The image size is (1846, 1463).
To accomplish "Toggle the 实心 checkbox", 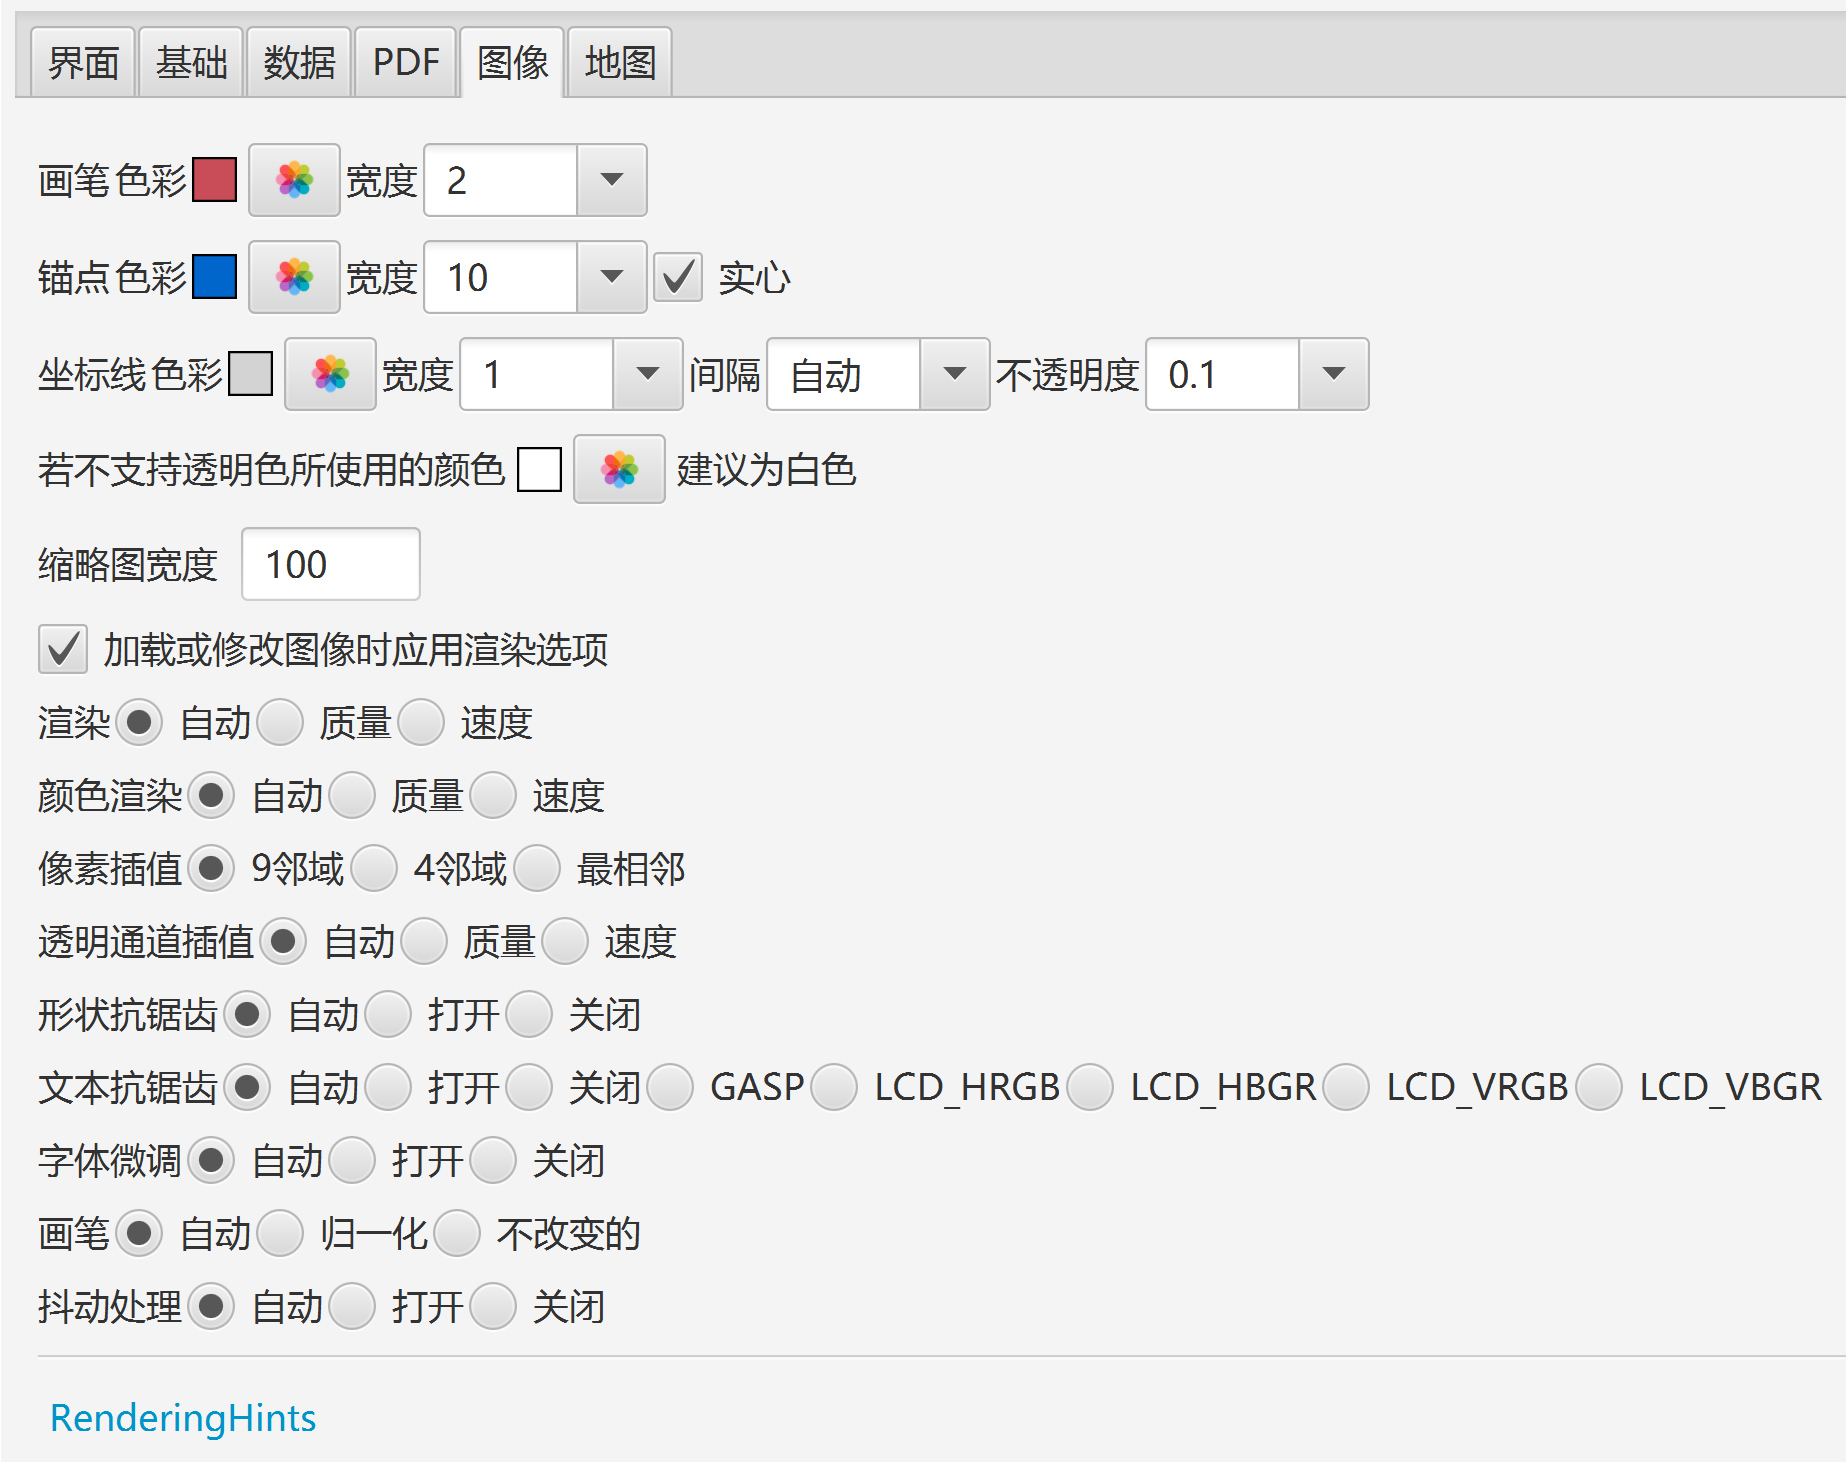I will pyautogui.click(x=678, y=277).
